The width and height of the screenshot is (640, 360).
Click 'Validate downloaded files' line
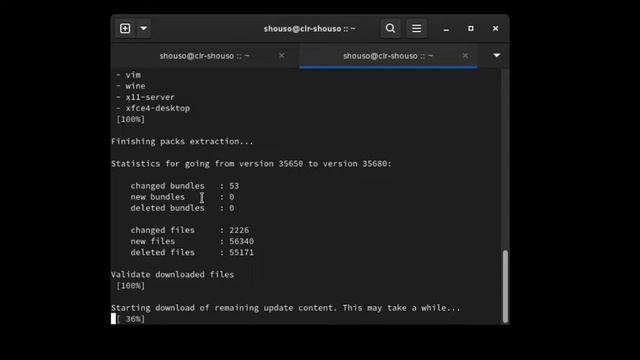pyautogui.click(x=173, y=275)
